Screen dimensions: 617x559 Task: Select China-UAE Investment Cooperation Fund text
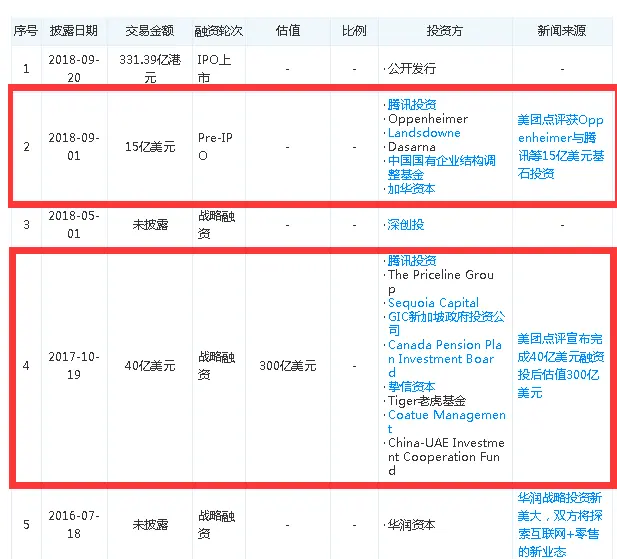[x=446, y=457]
